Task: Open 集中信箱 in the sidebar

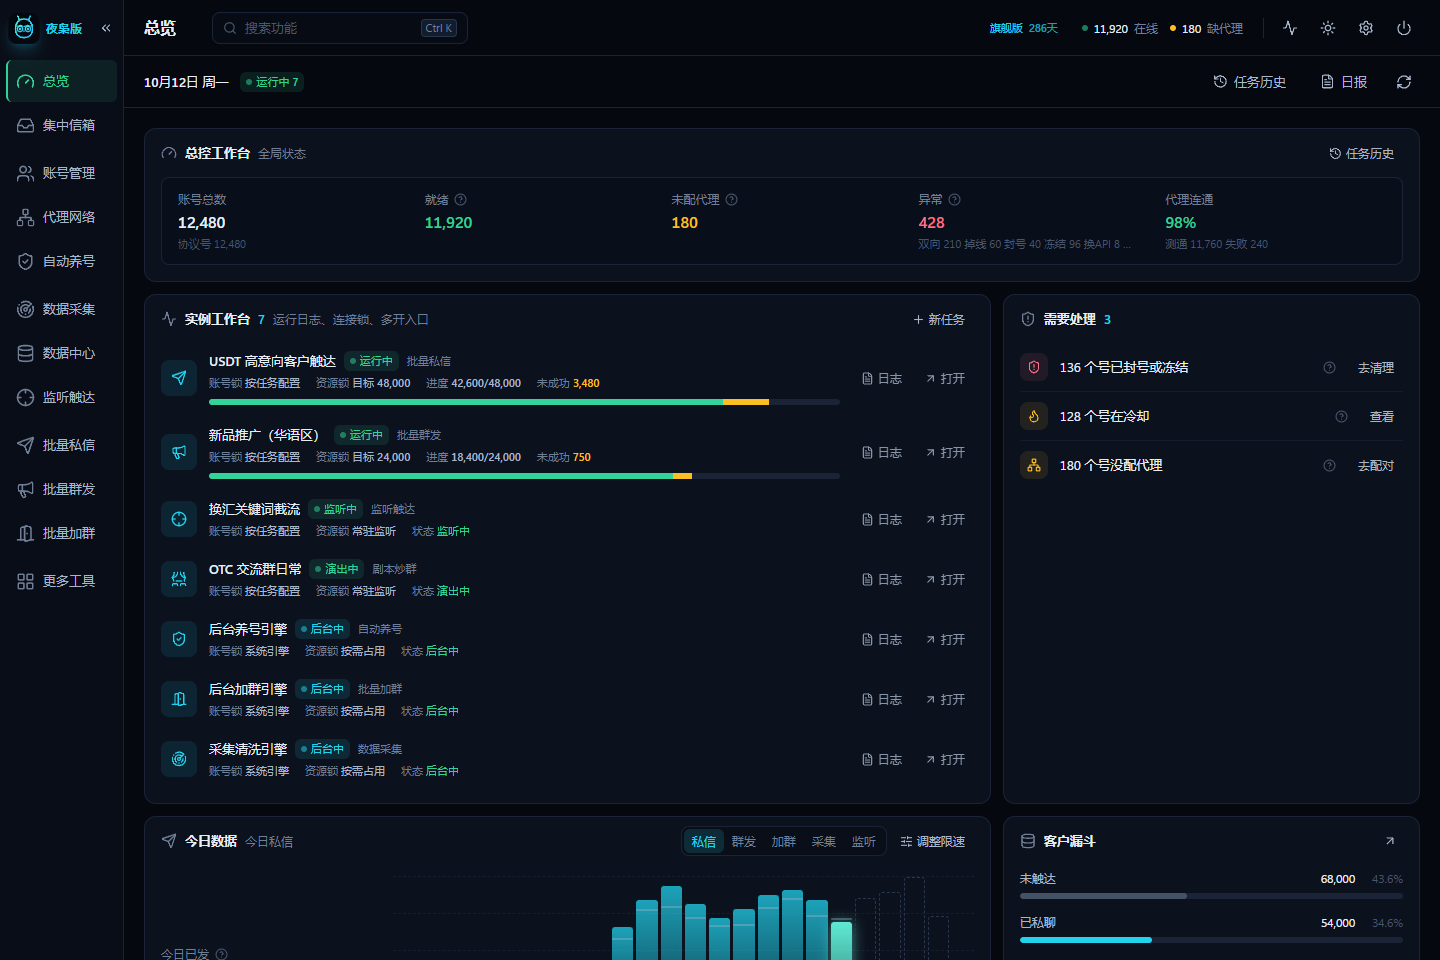Action: 61,125
